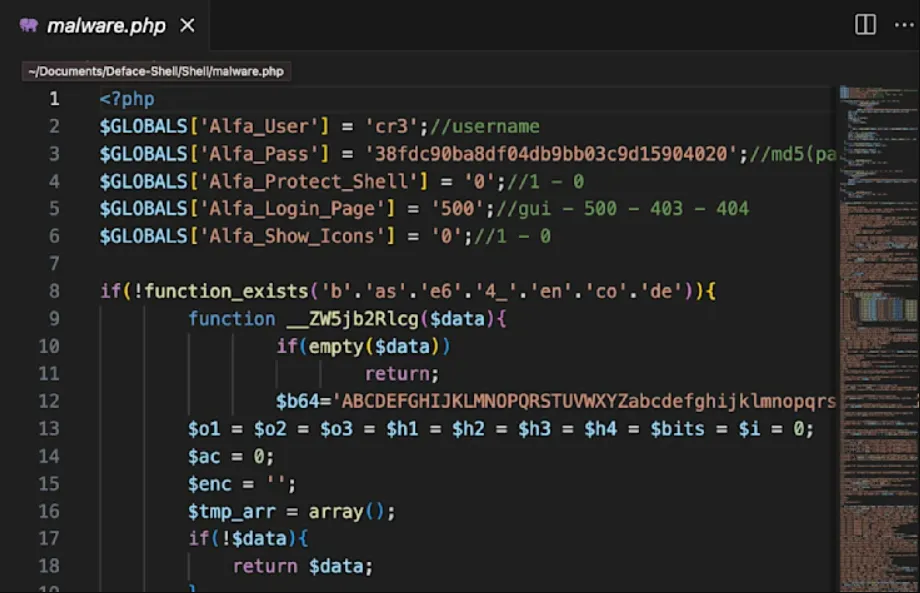Screen dimensions: 920x593
Task: Click function name __ZW5jb2Rlcg
Action: (353, 318)
